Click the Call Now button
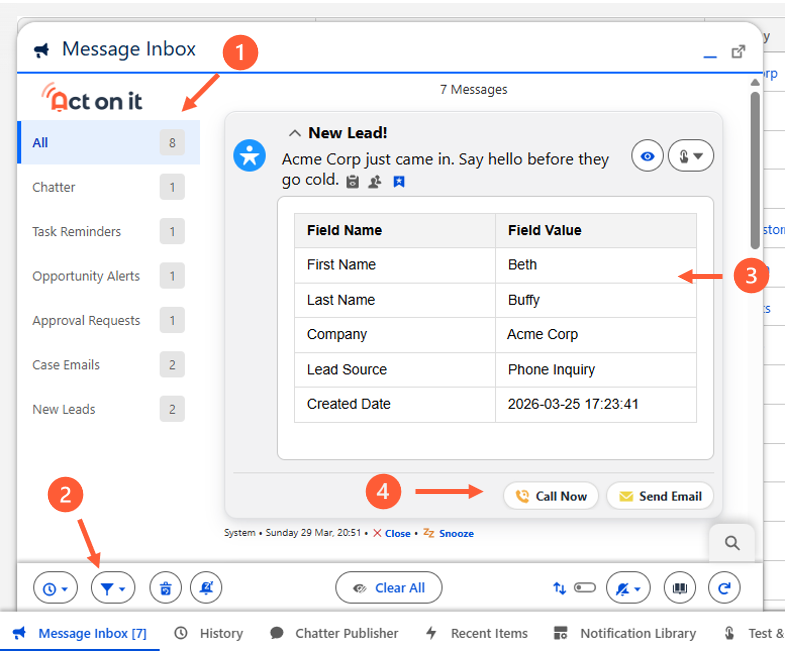The image size is (787, 651). coord(551,496)
